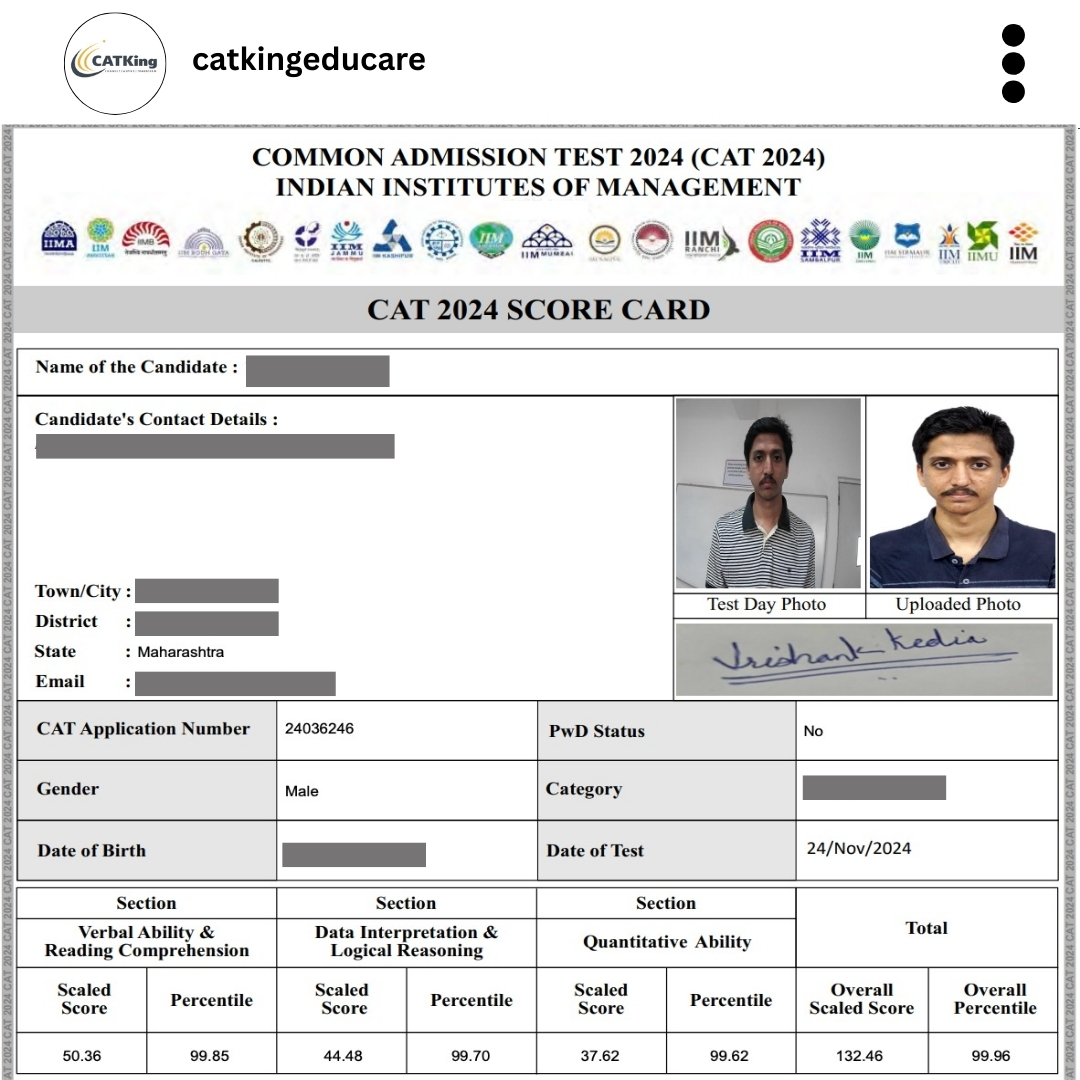Image resolution: width=1080 pixels, height=1080 pixels.
Task: Click the Verbal Ability & Reading Comprehension header
Action: coord(147,942)
